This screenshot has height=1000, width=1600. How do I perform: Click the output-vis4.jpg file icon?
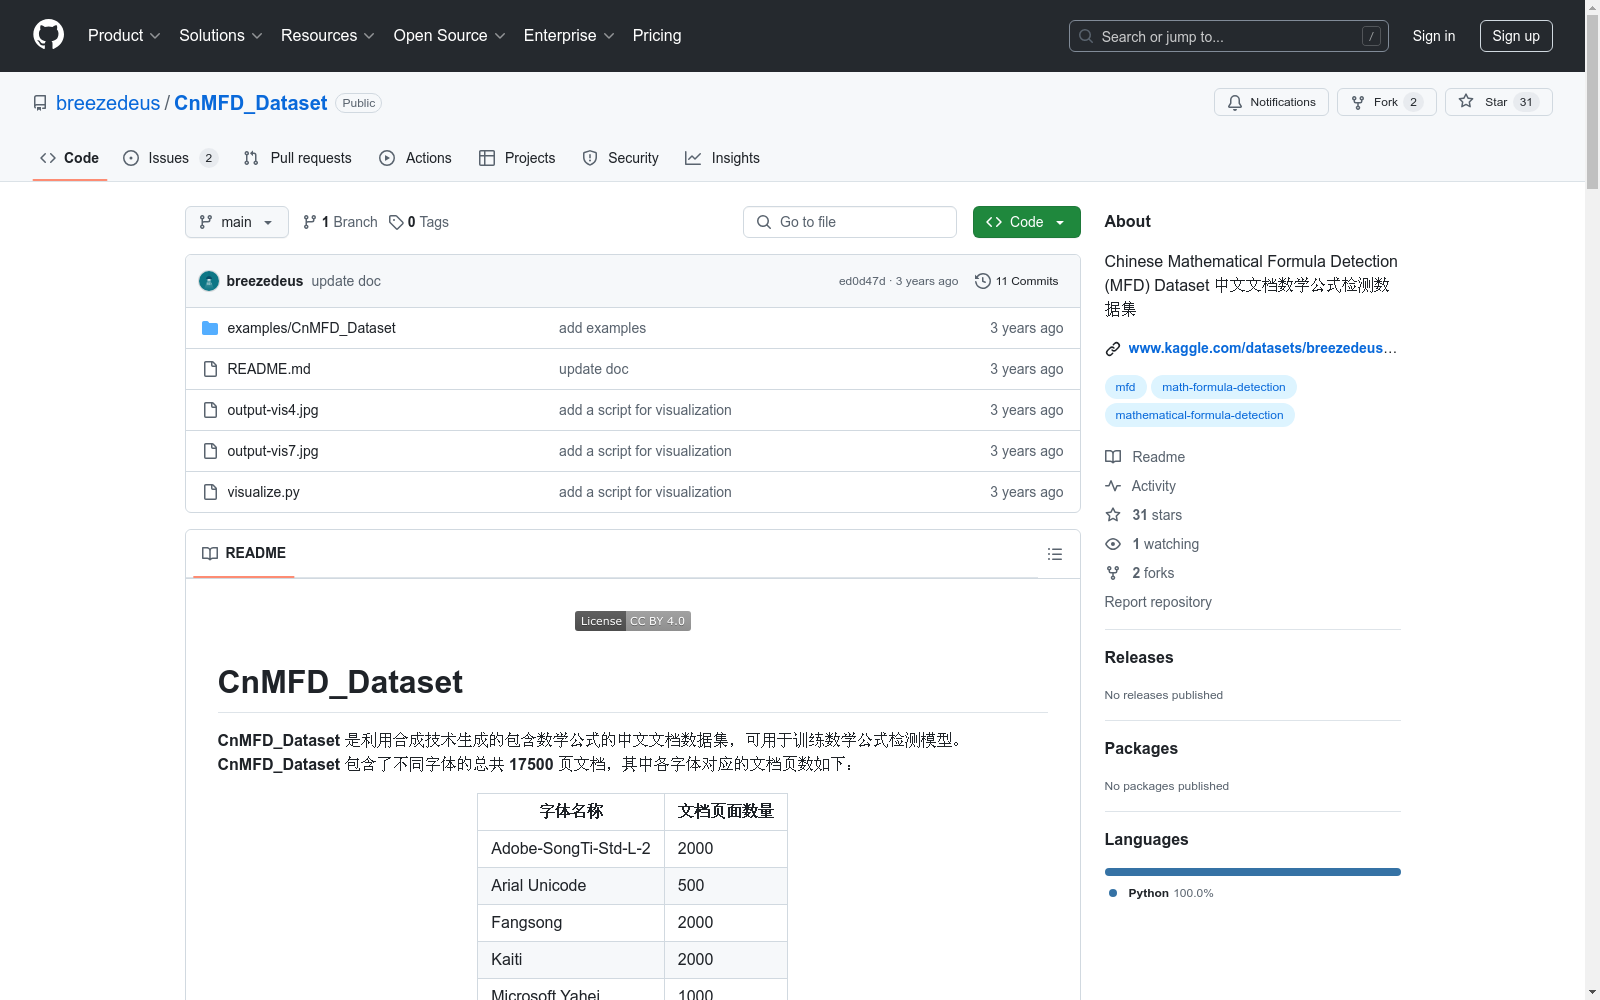tap(210, 410)
